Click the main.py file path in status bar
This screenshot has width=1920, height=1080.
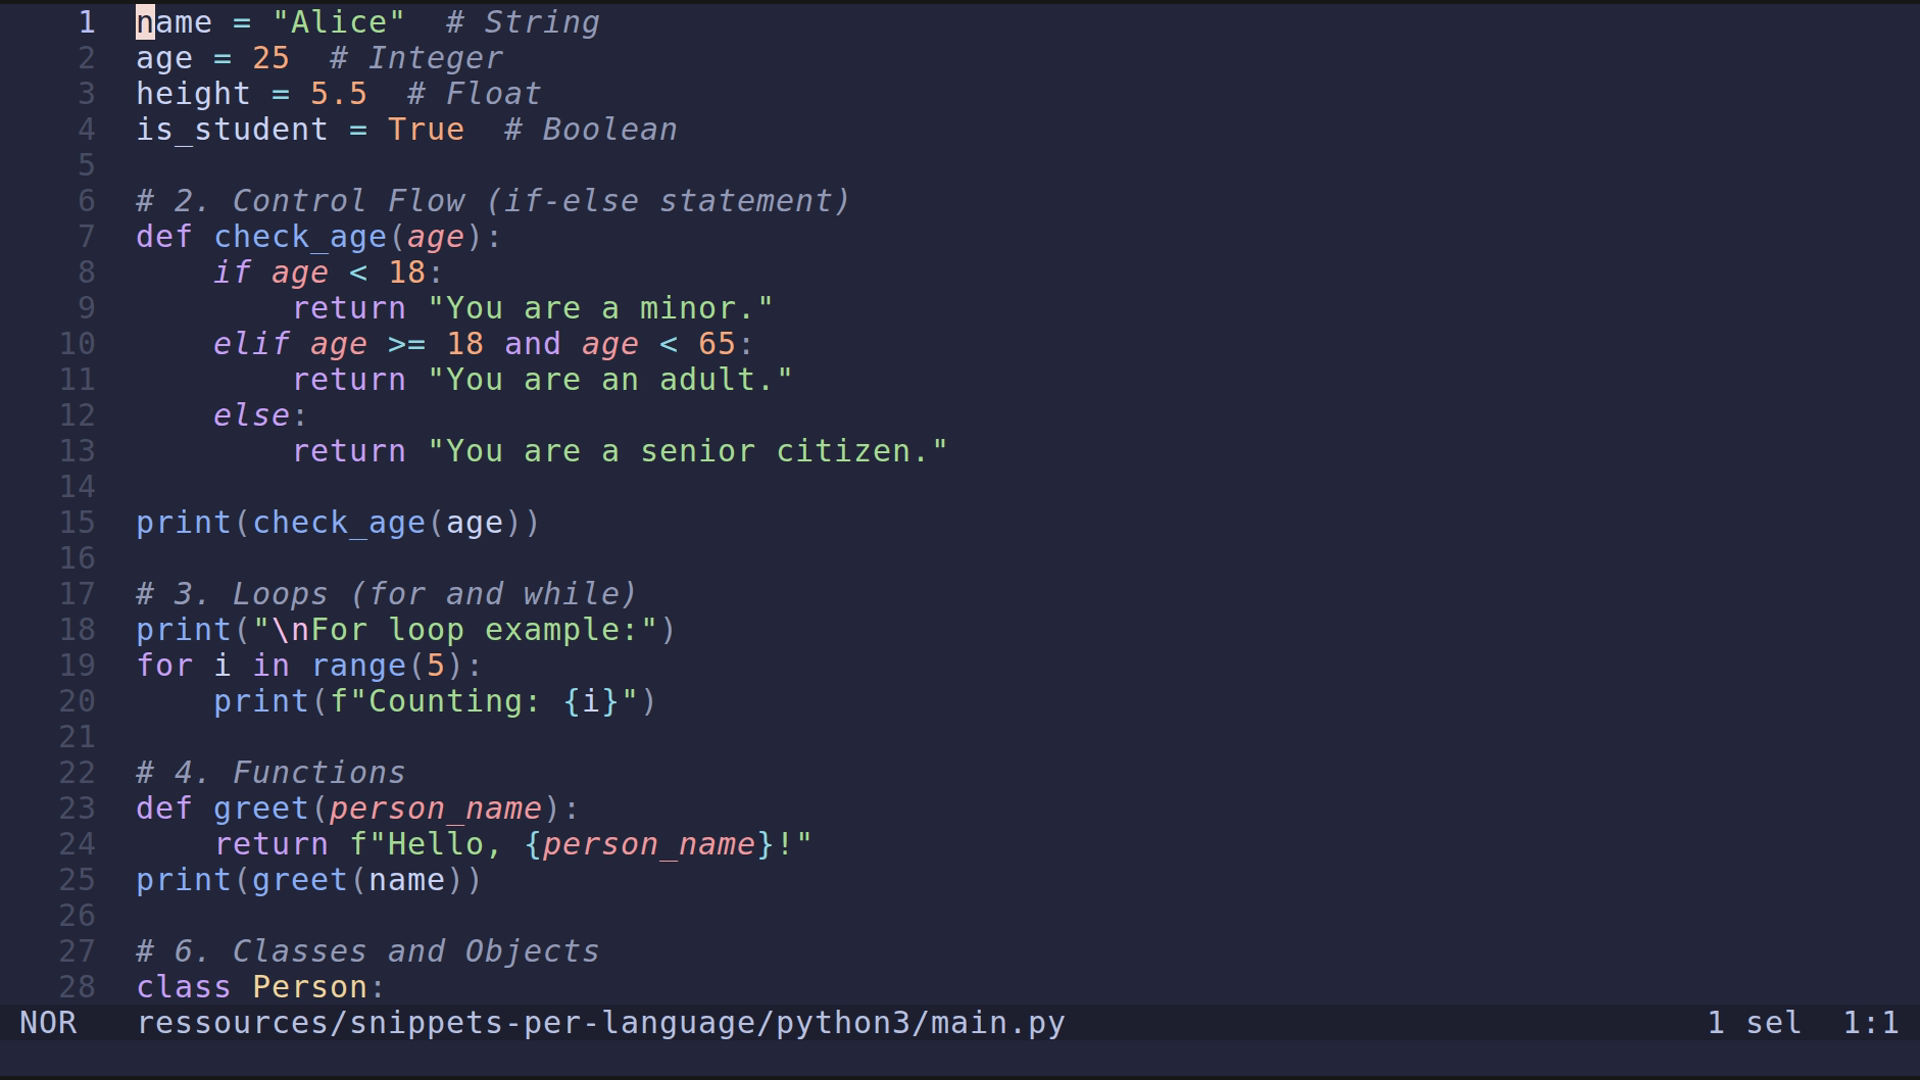pos(600,1023)
